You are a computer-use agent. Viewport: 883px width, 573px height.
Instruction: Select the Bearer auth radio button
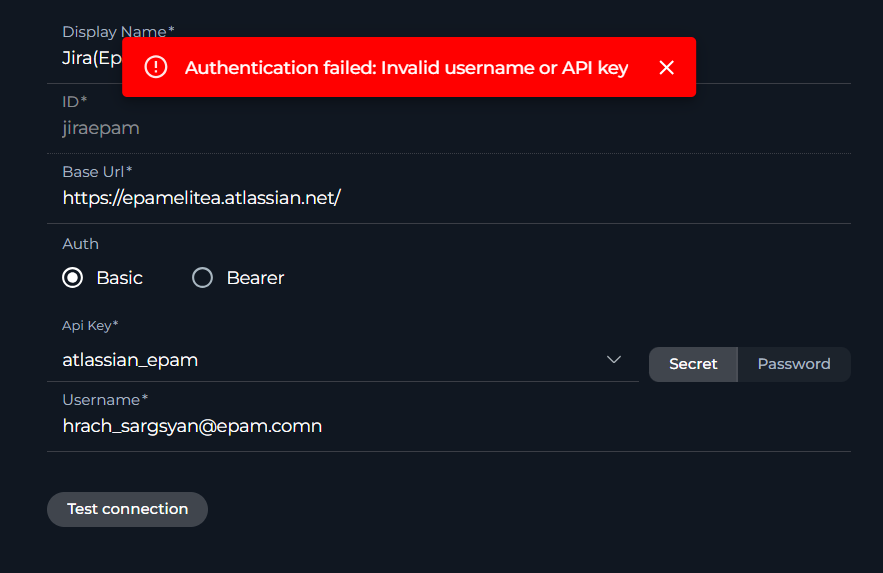[x=203, y=278]
